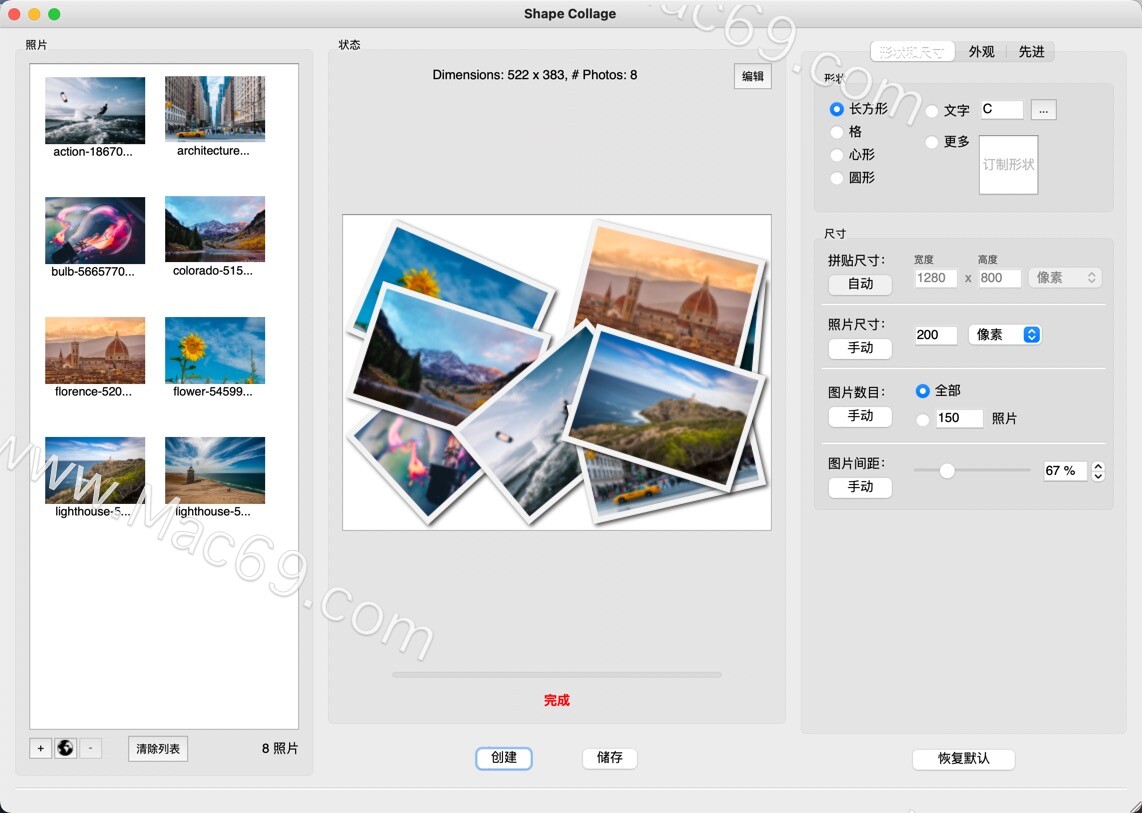Click 清除列表 to clear the photo list

pyautogui.click(x=157, y=748)
